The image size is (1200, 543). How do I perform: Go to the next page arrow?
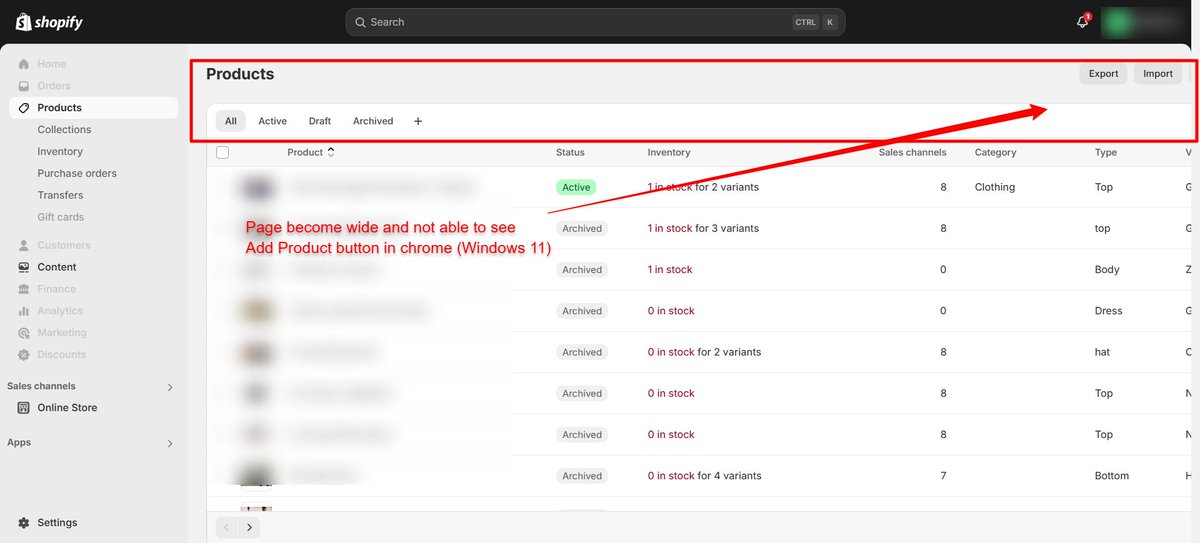coord(249,527)
